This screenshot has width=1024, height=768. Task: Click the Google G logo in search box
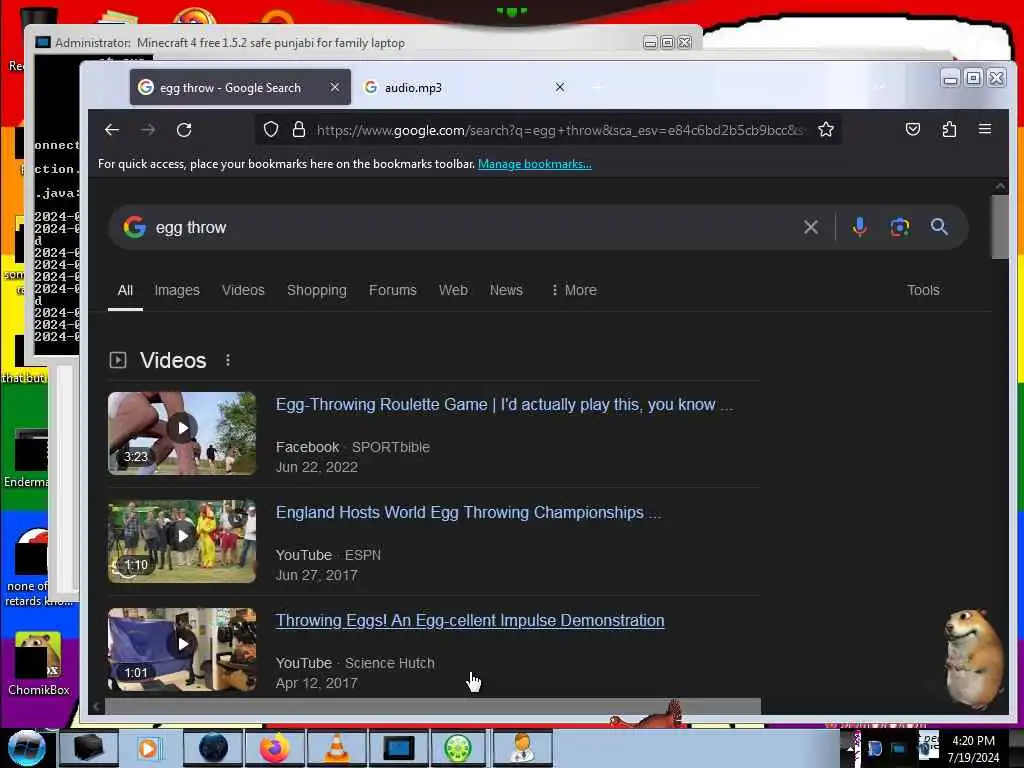[x=135, y=227]
